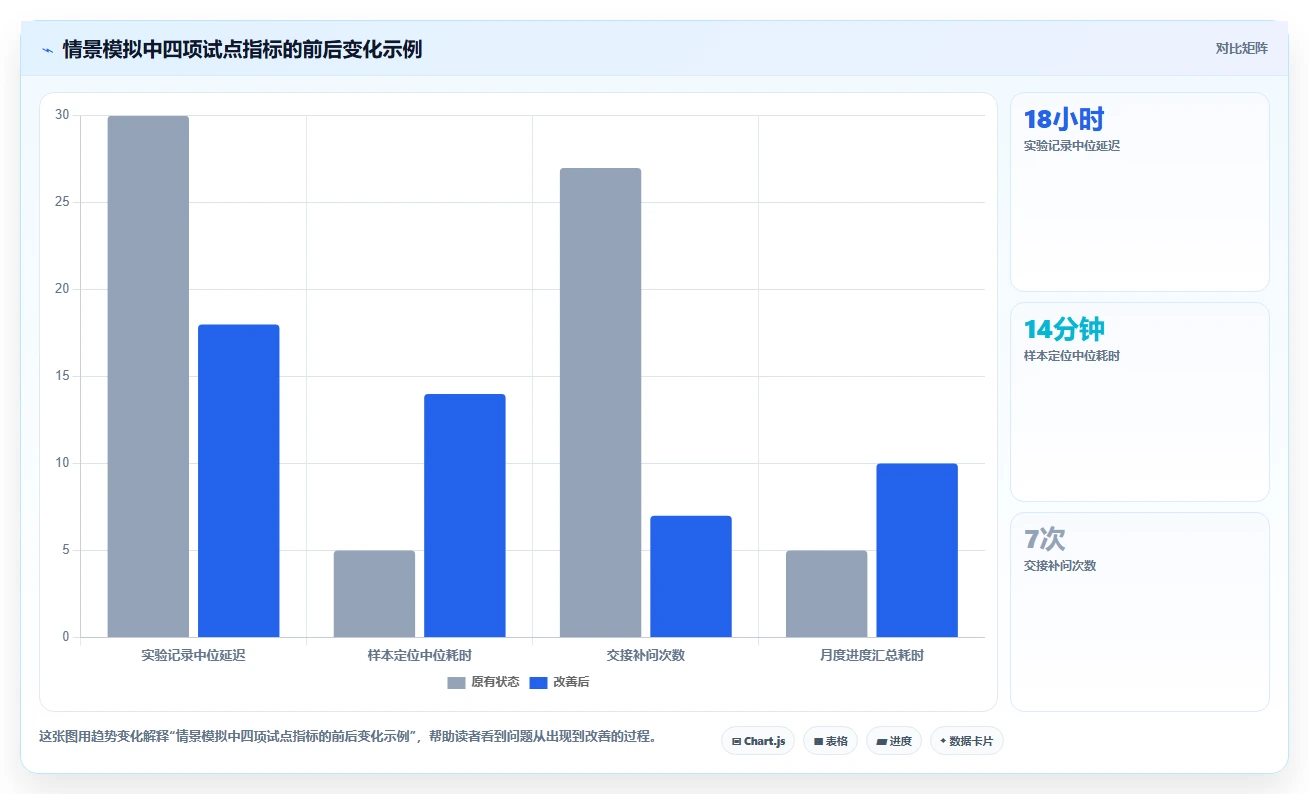Select the 数据卡片 chip
Image resolution: width=1309 pixels, height=794 pixels.
coord(967,741)
